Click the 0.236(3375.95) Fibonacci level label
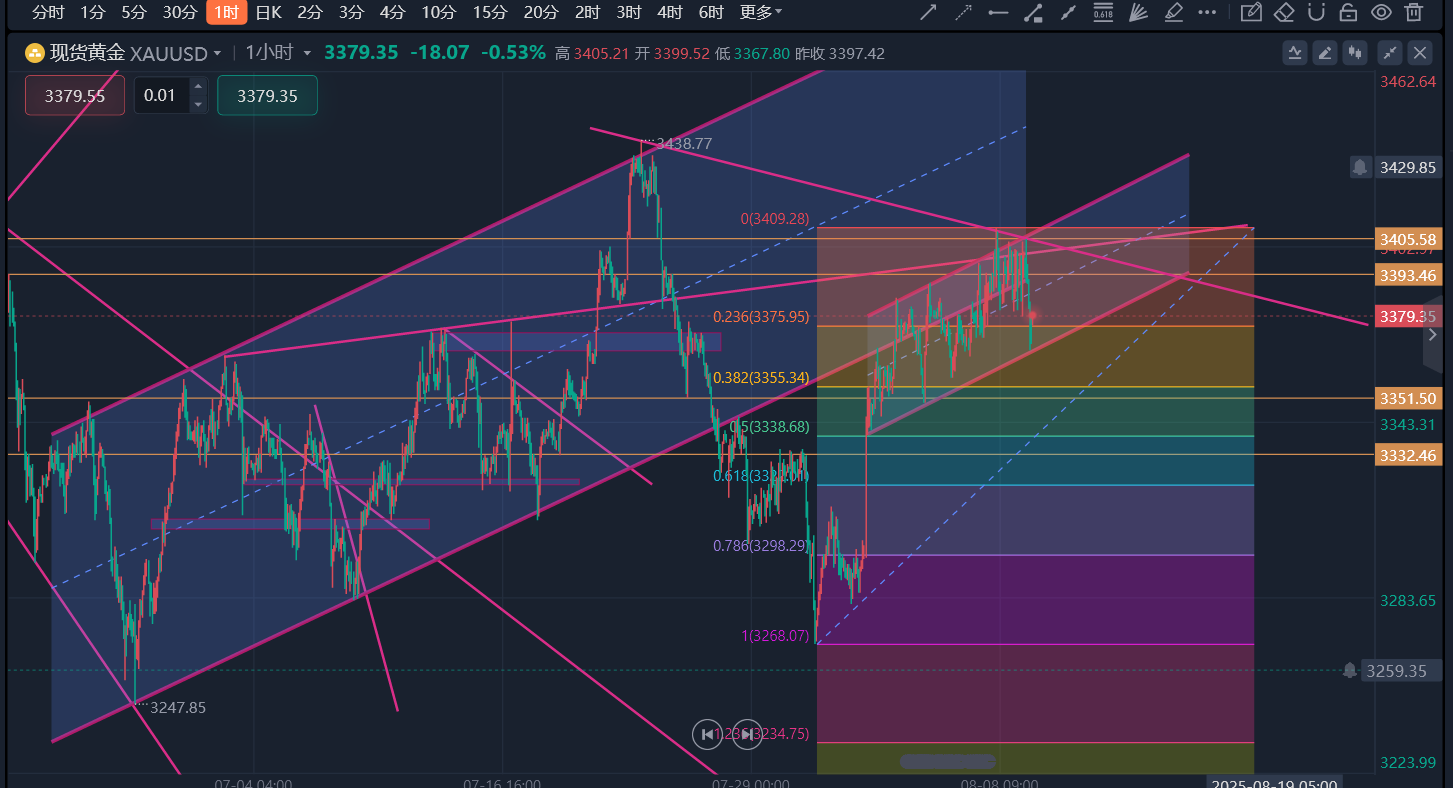Viewport: 1453px width, 788px height. tap(761, 316)
